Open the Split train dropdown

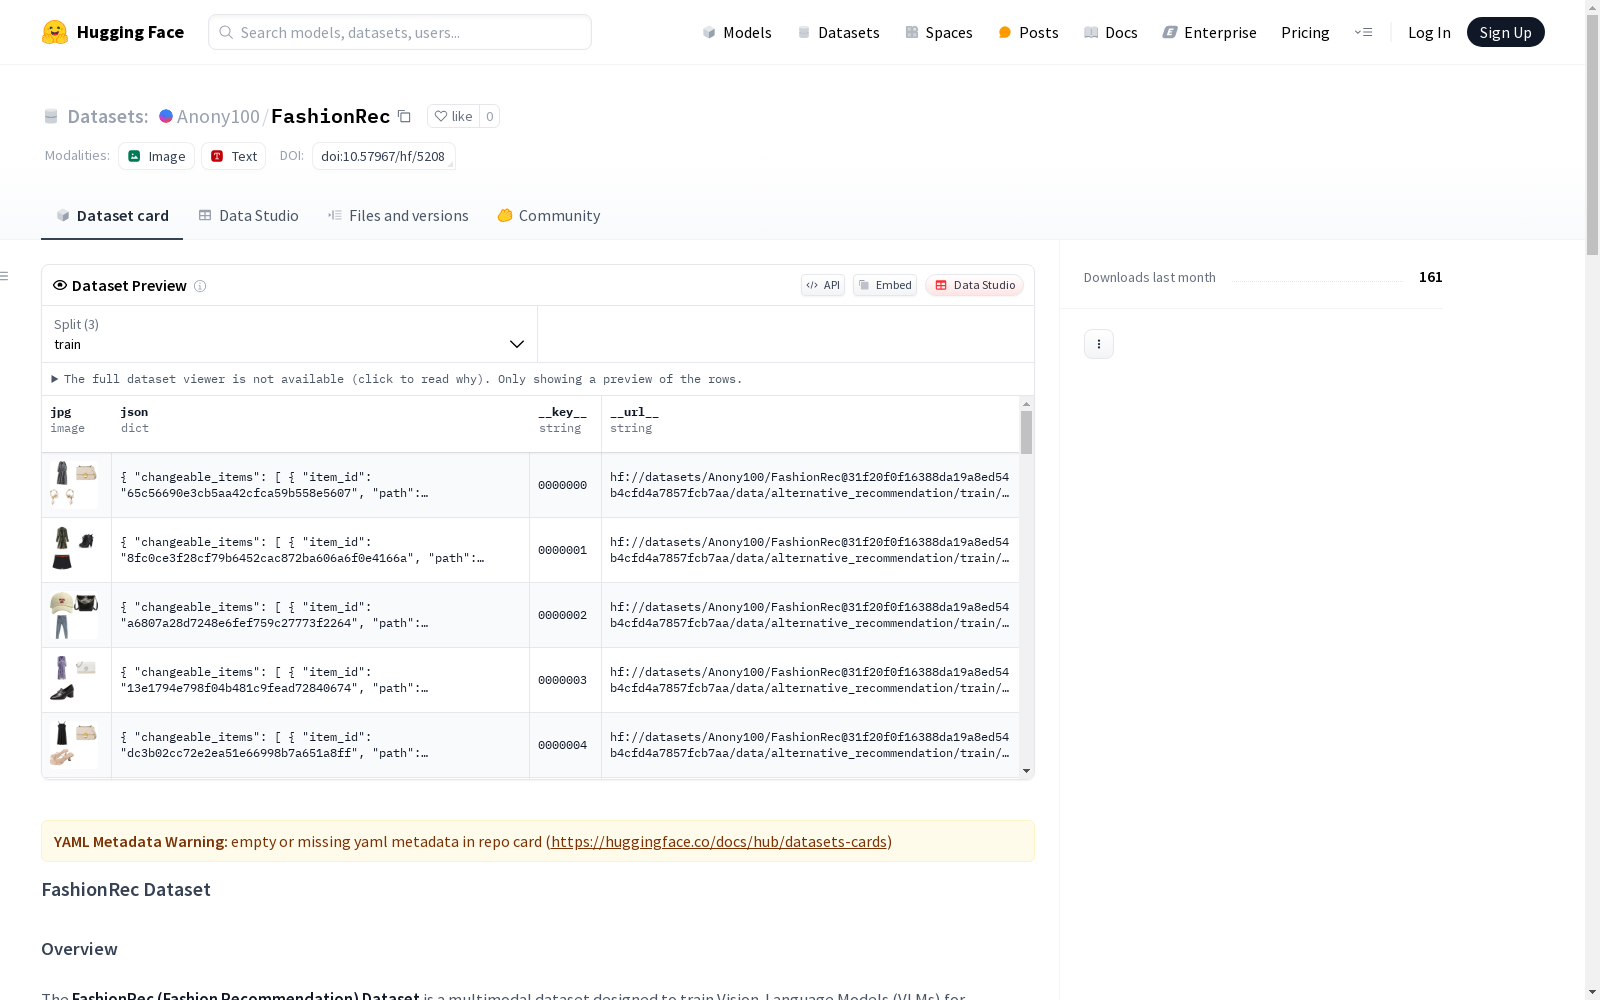(289, 334)
